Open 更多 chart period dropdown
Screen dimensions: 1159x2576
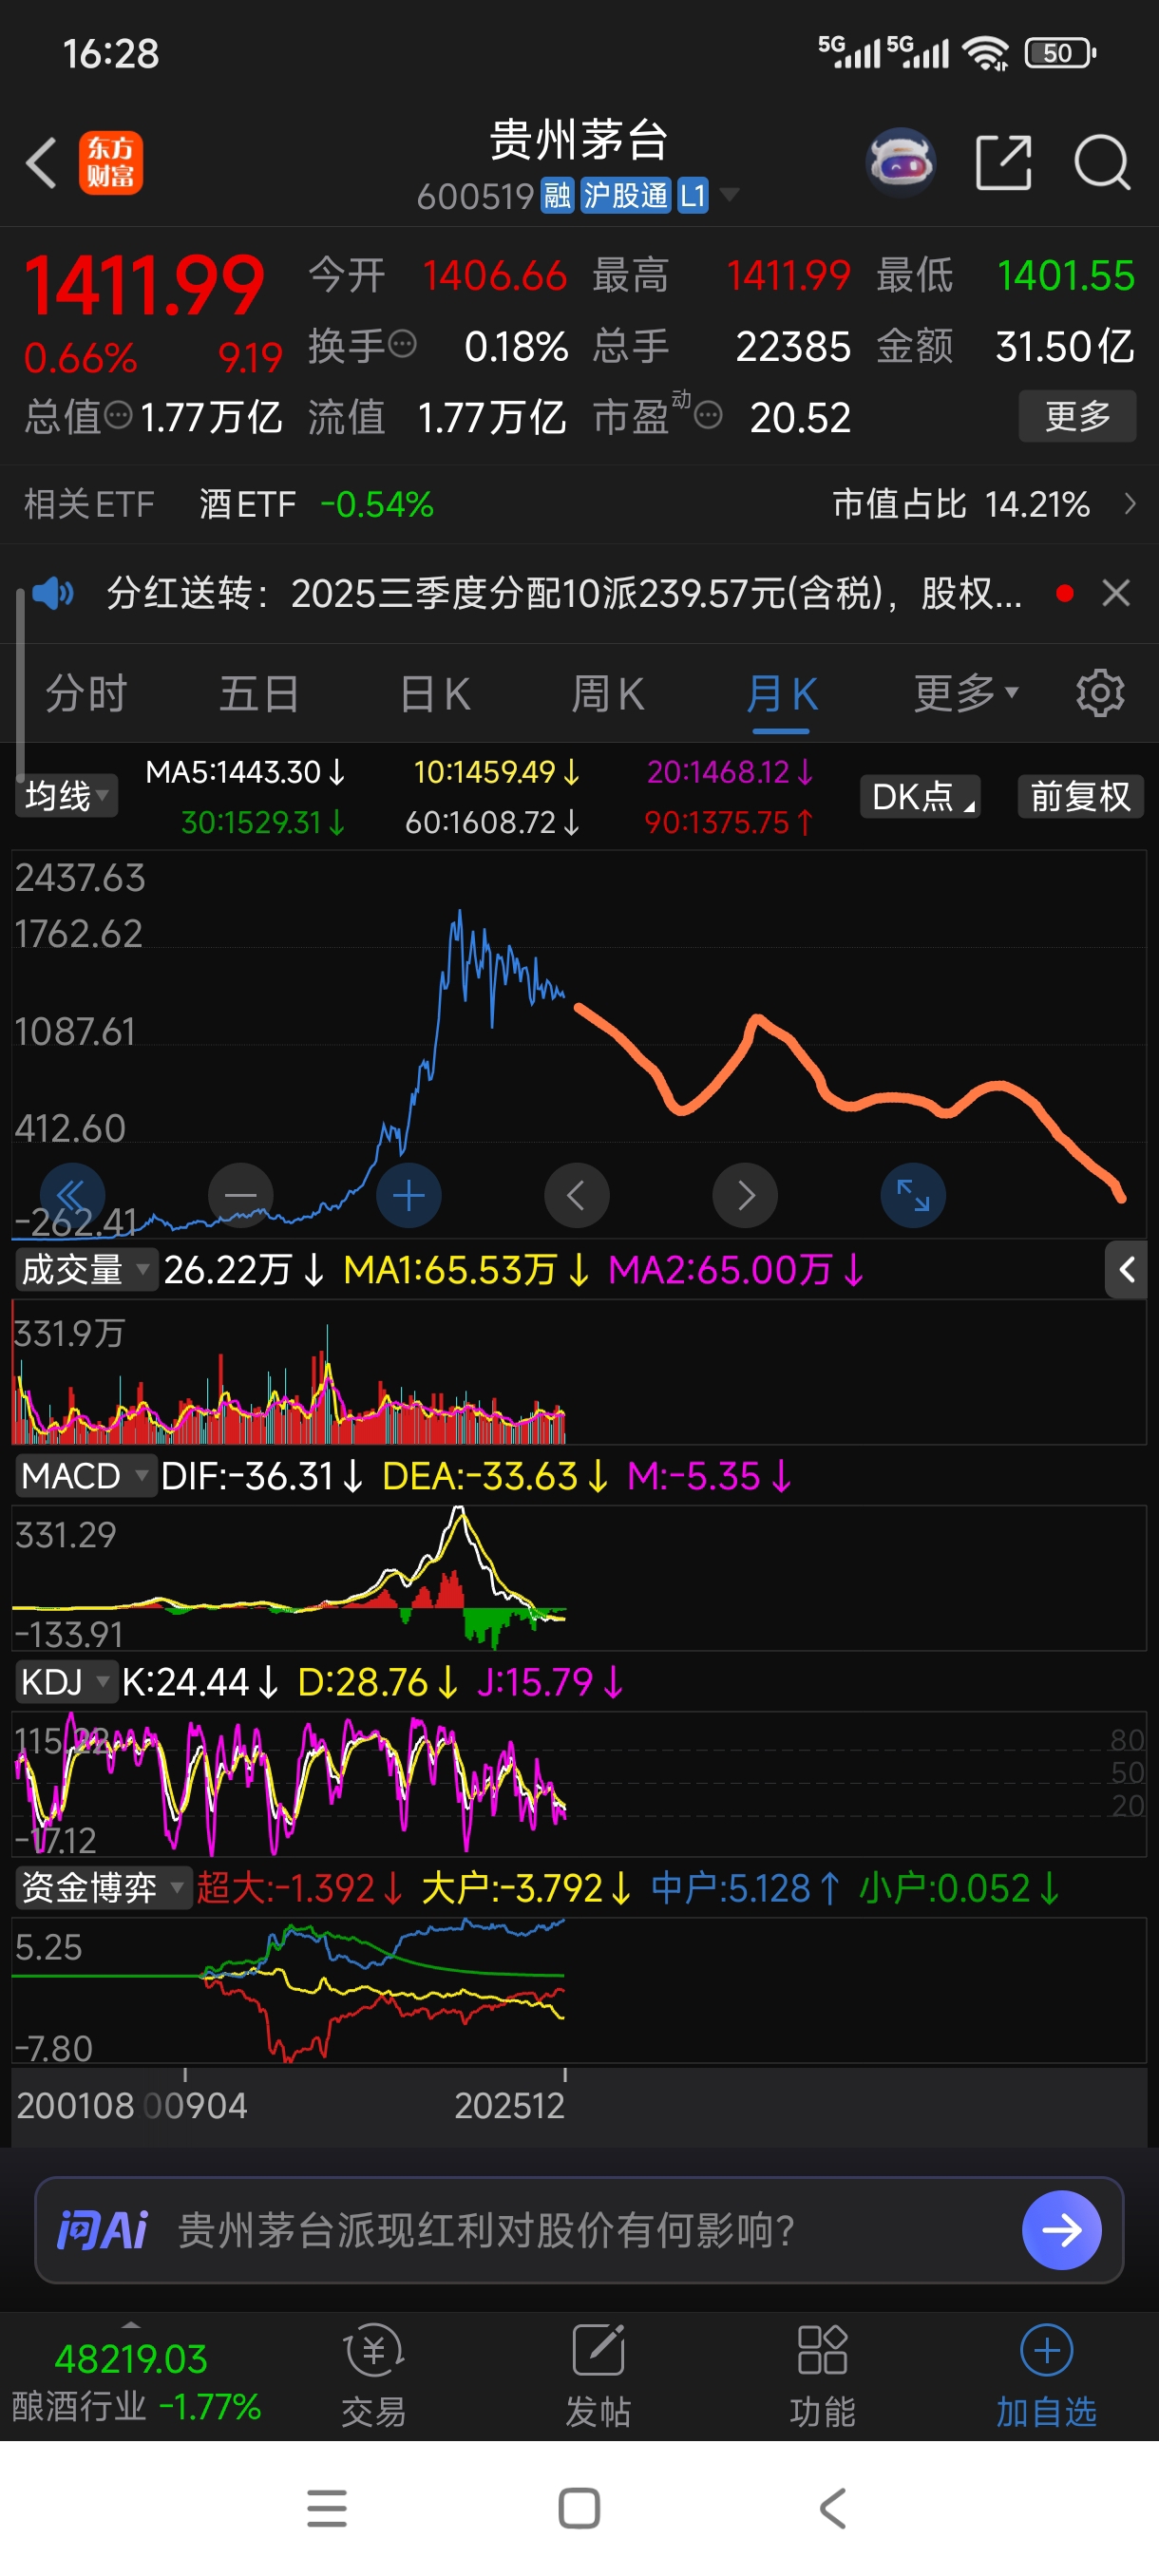pyautogui.click(x=966, y=693)
